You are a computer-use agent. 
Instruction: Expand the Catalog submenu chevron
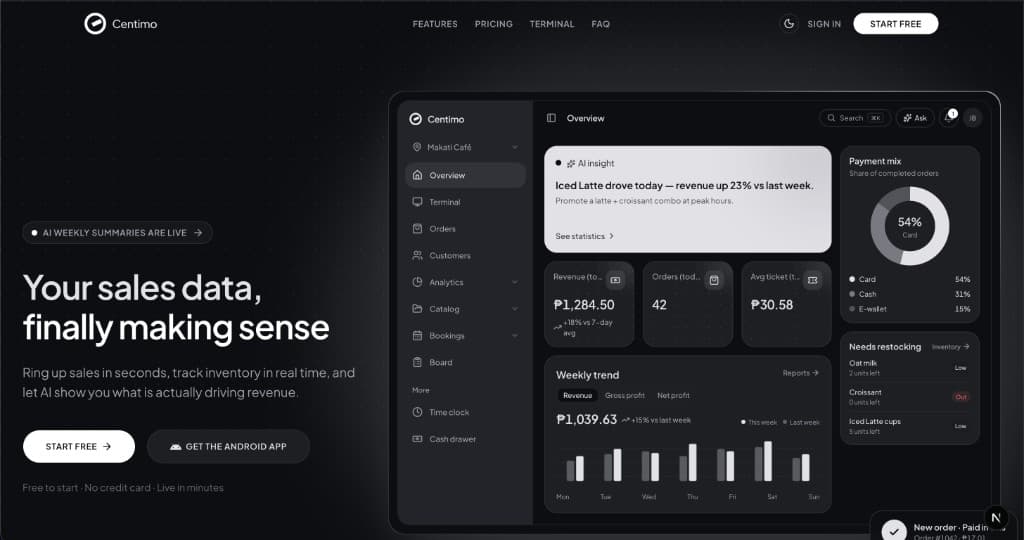(515, 309)
